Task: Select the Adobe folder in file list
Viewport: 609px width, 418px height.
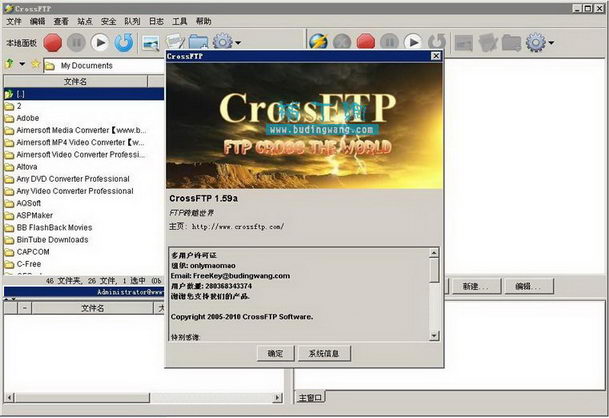Action: [x=28, y=118]
